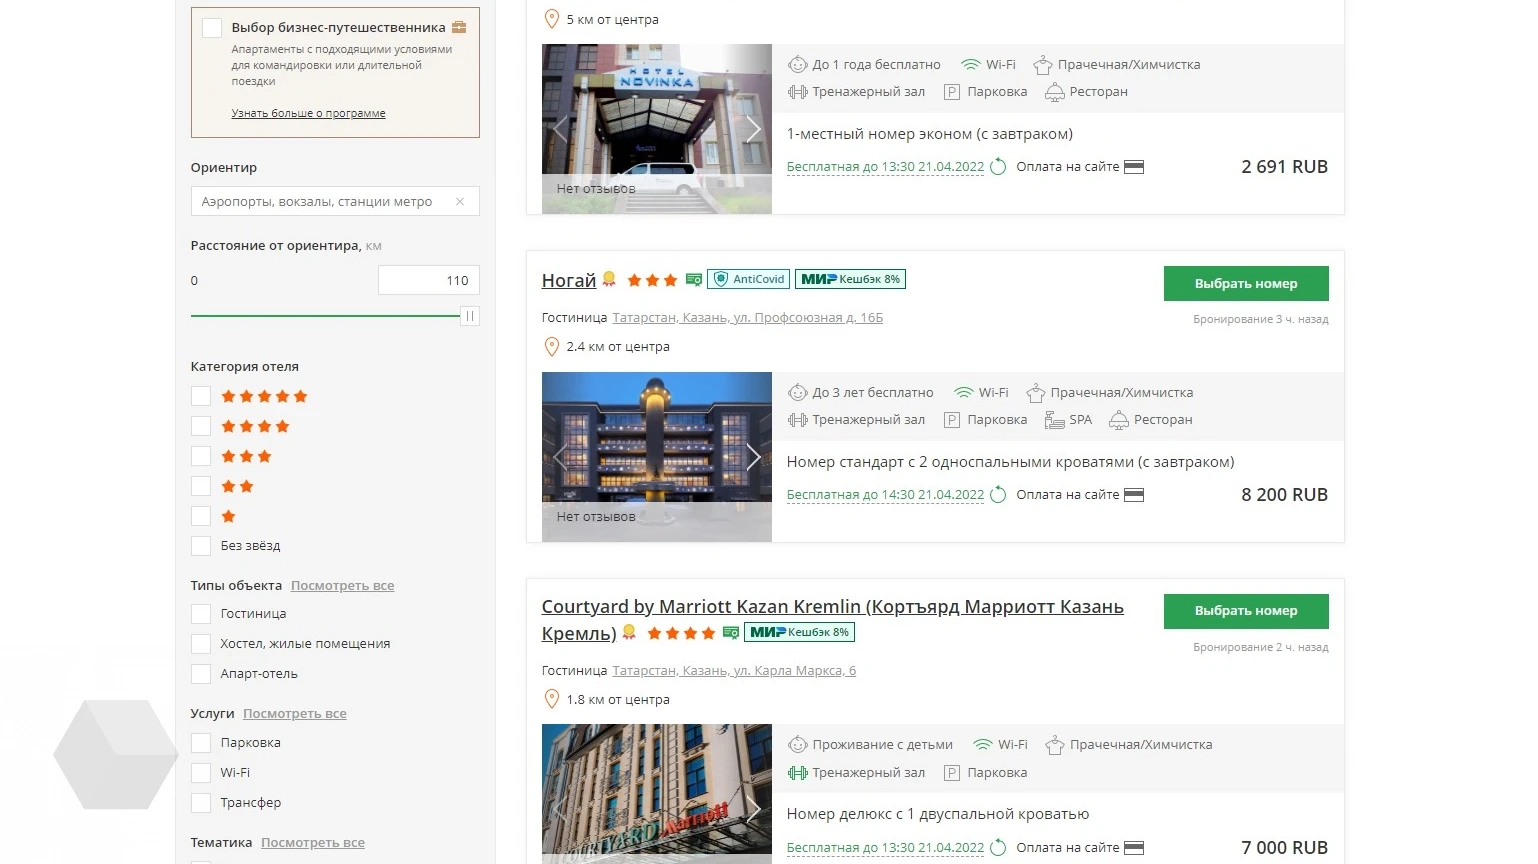Check the one-star hotel category

pos(201,516)
